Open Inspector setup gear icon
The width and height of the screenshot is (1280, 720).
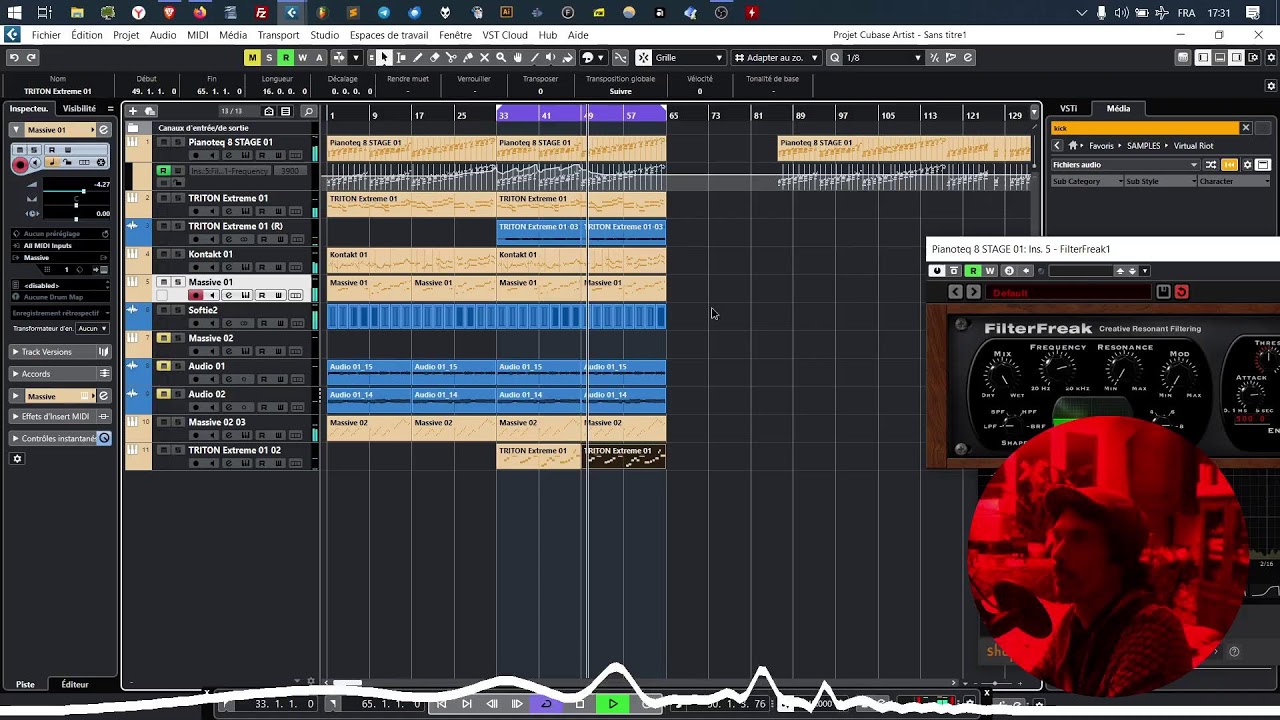point(17,459)
